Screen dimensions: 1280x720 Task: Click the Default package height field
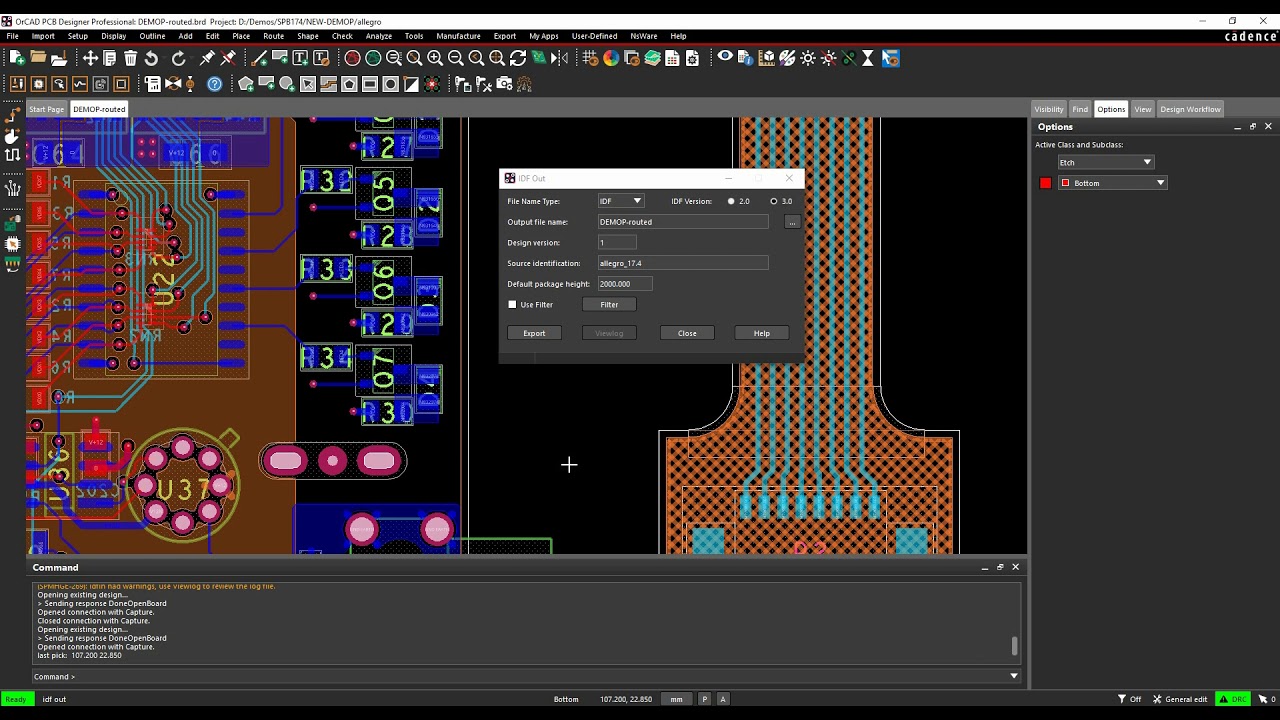click(x=624, y=284)
